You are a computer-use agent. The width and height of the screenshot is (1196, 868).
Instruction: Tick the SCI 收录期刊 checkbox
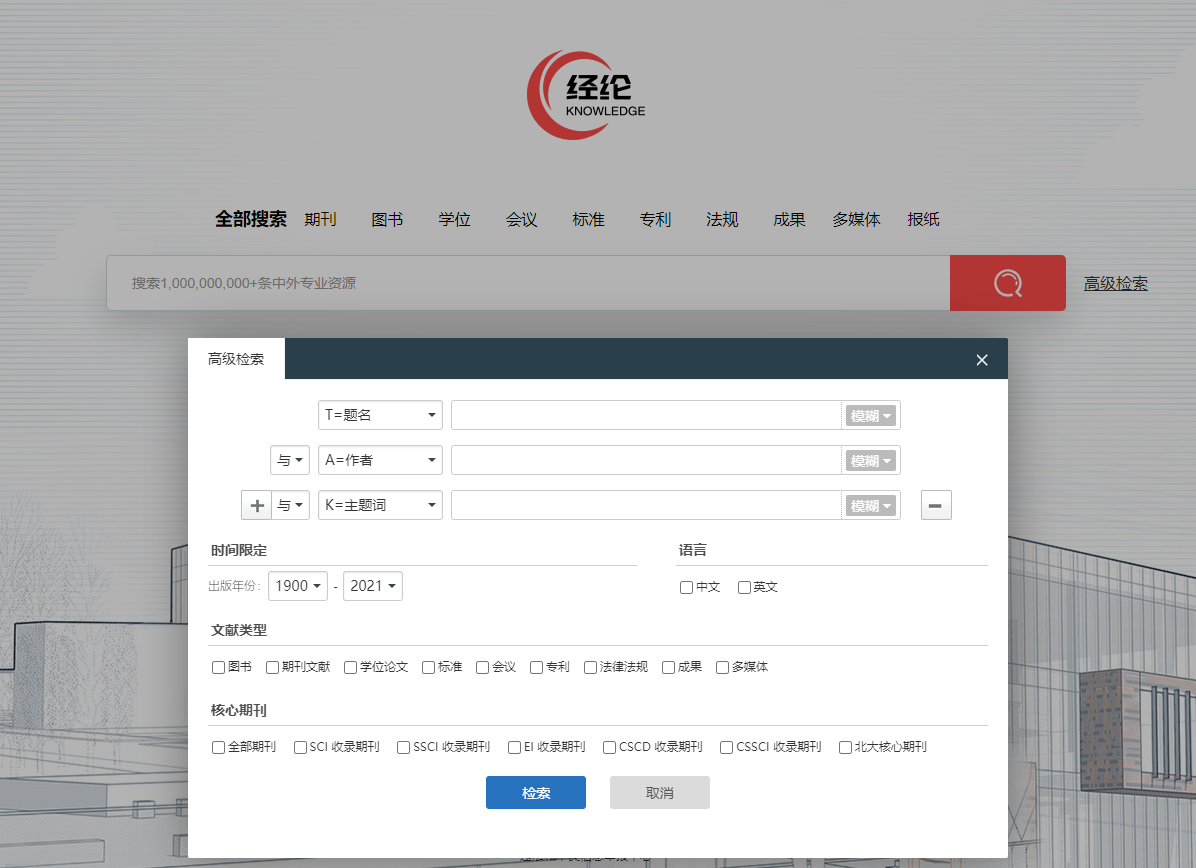click(x=300, y=747)
